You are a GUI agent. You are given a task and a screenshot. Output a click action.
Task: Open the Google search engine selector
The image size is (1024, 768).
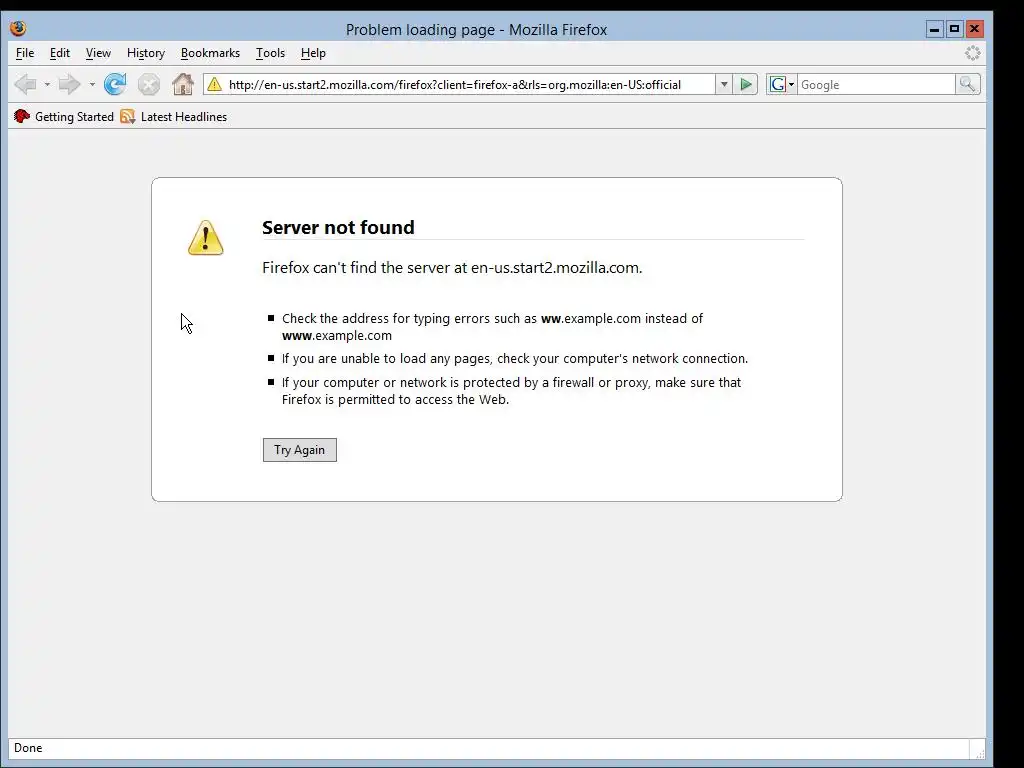[782, 84]
